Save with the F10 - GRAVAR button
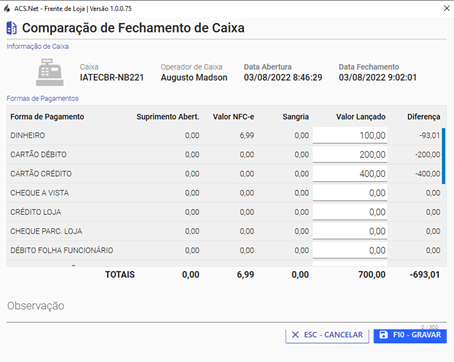The height and width of the screenshot is (362, 454). 410,336
